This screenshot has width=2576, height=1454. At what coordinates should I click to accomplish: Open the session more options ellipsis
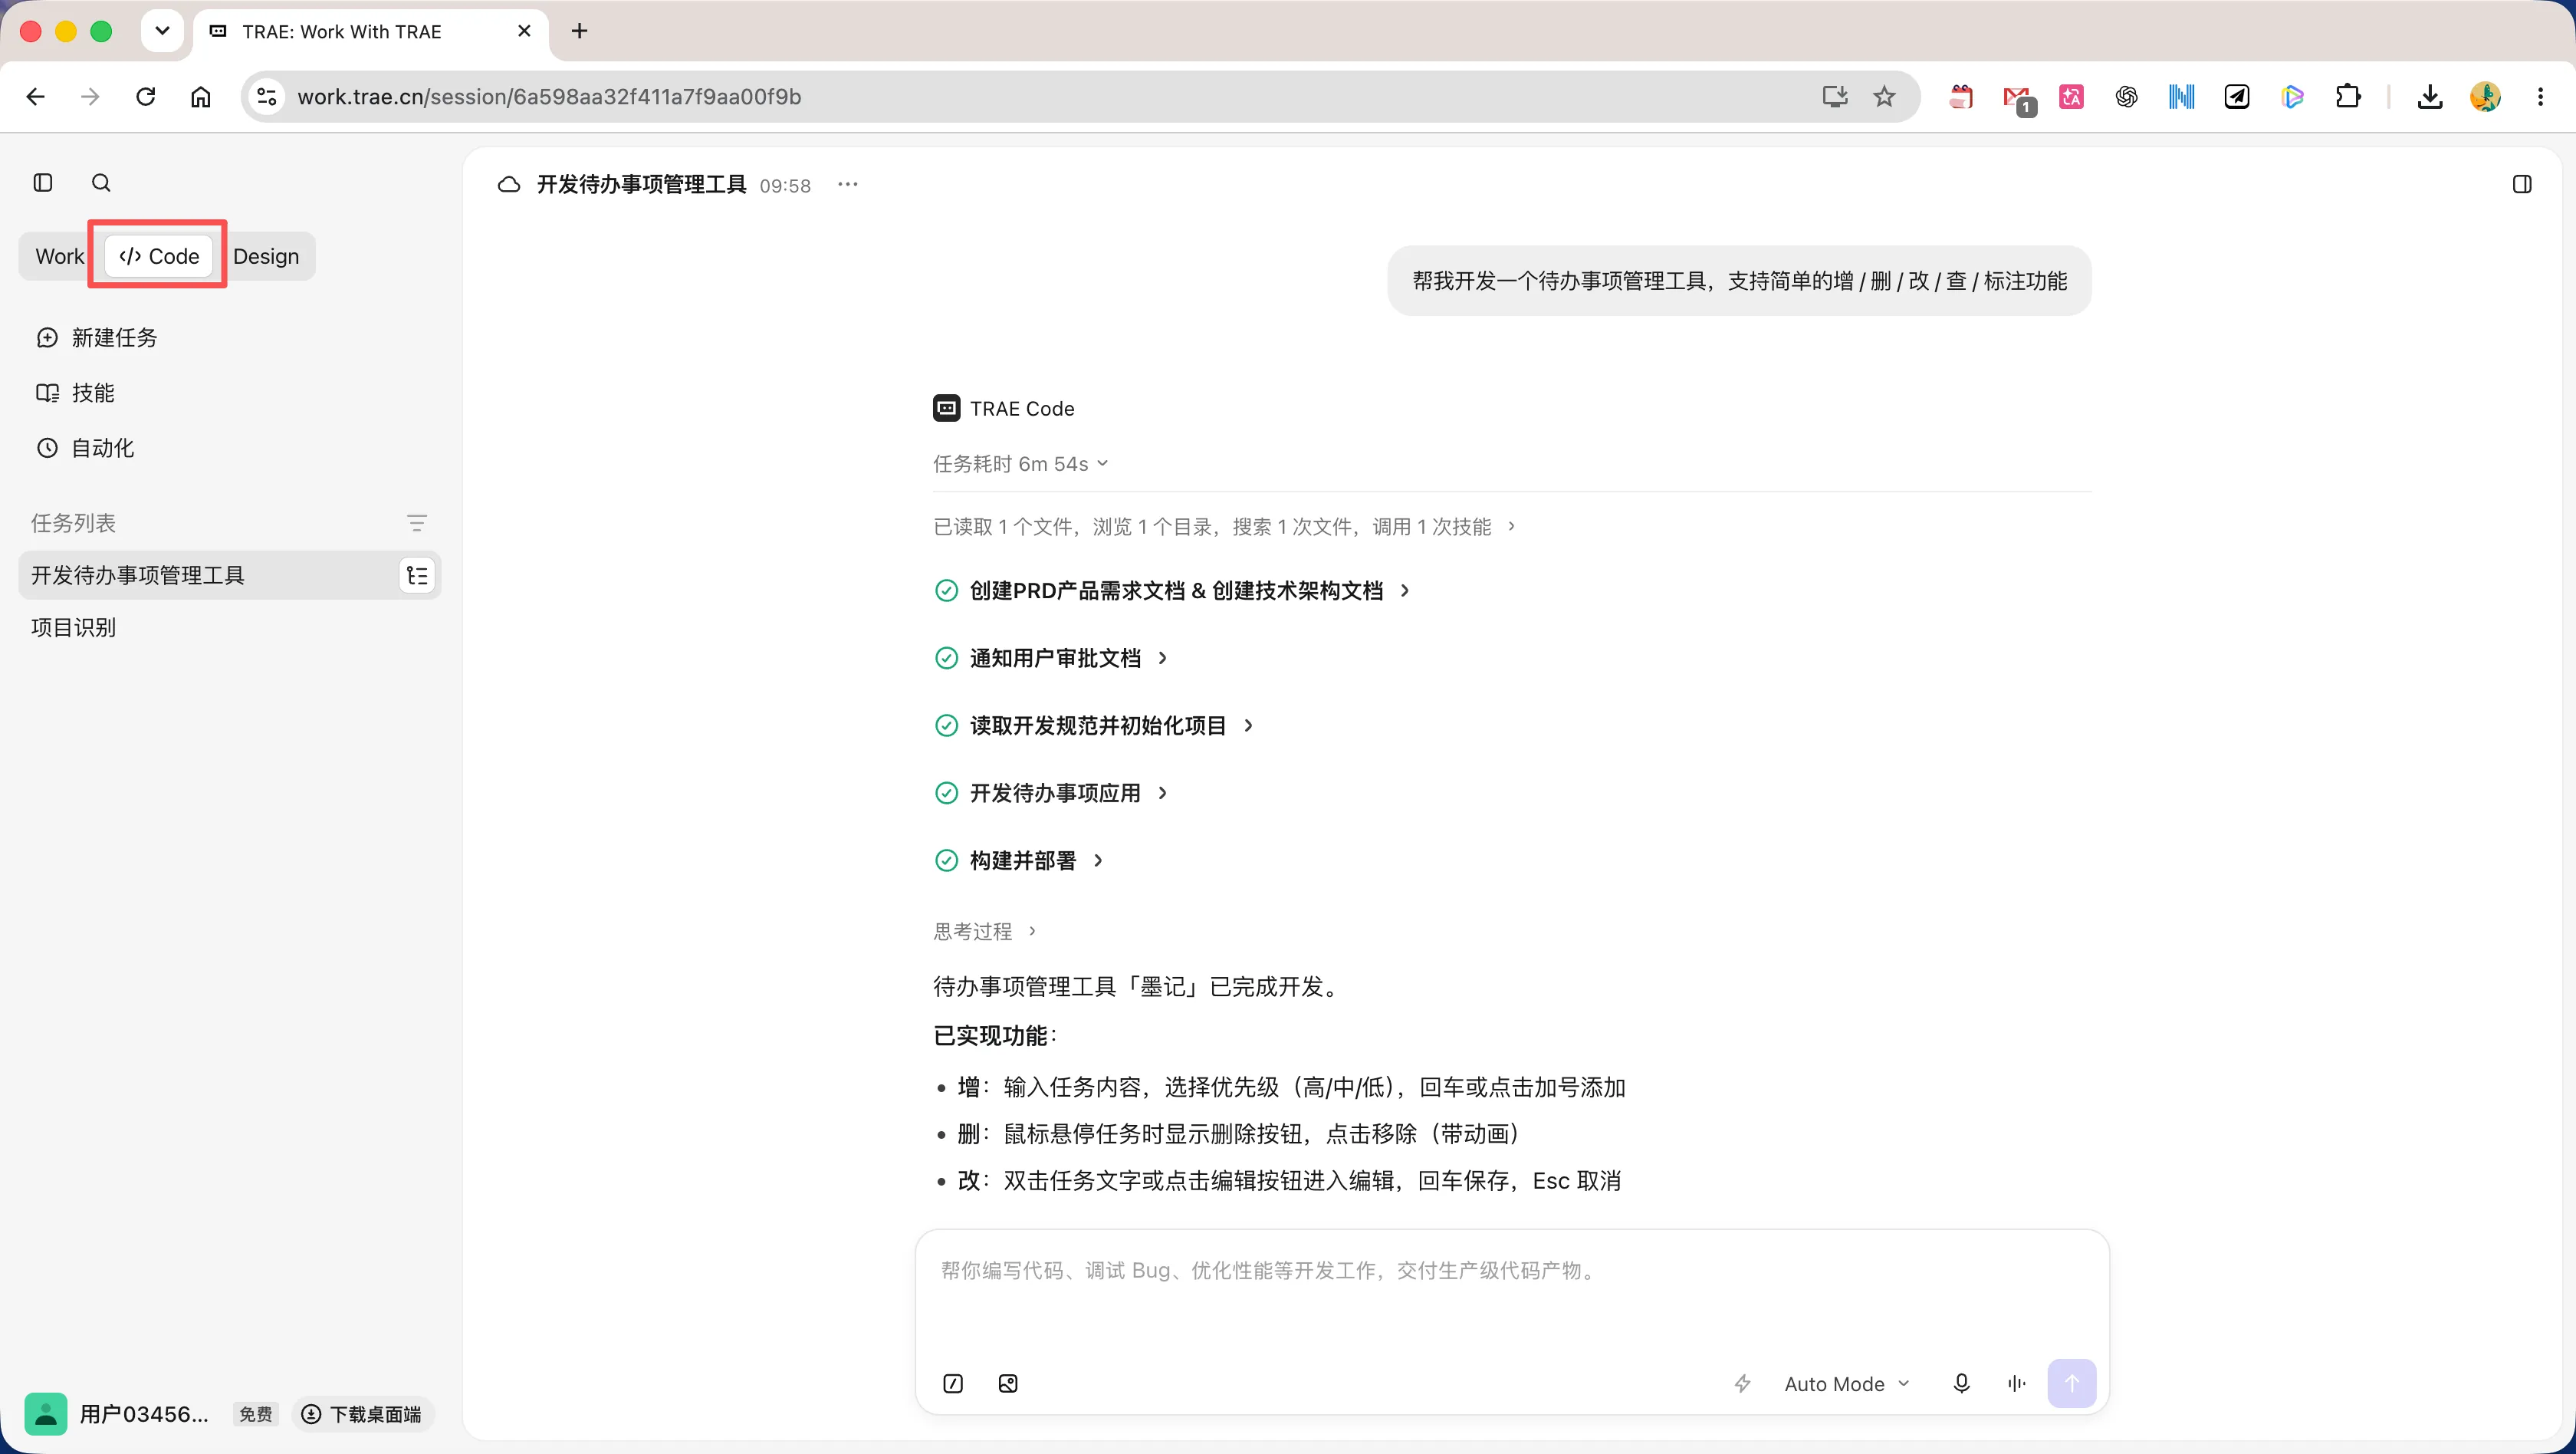(x=848, y=184)
